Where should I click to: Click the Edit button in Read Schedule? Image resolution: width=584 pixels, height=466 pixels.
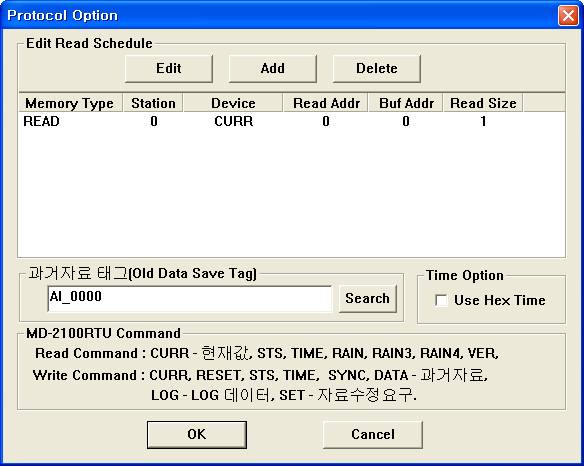point(169,69)
